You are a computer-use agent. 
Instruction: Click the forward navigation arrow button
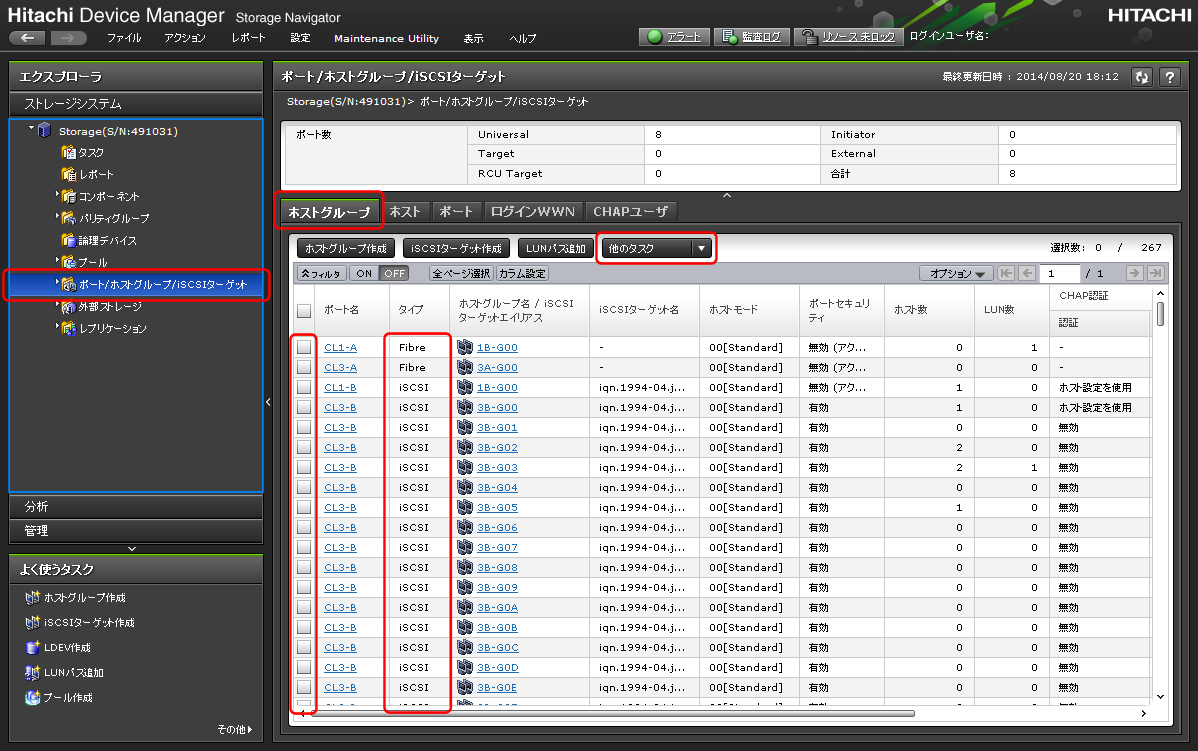click(x=68, y=37)
